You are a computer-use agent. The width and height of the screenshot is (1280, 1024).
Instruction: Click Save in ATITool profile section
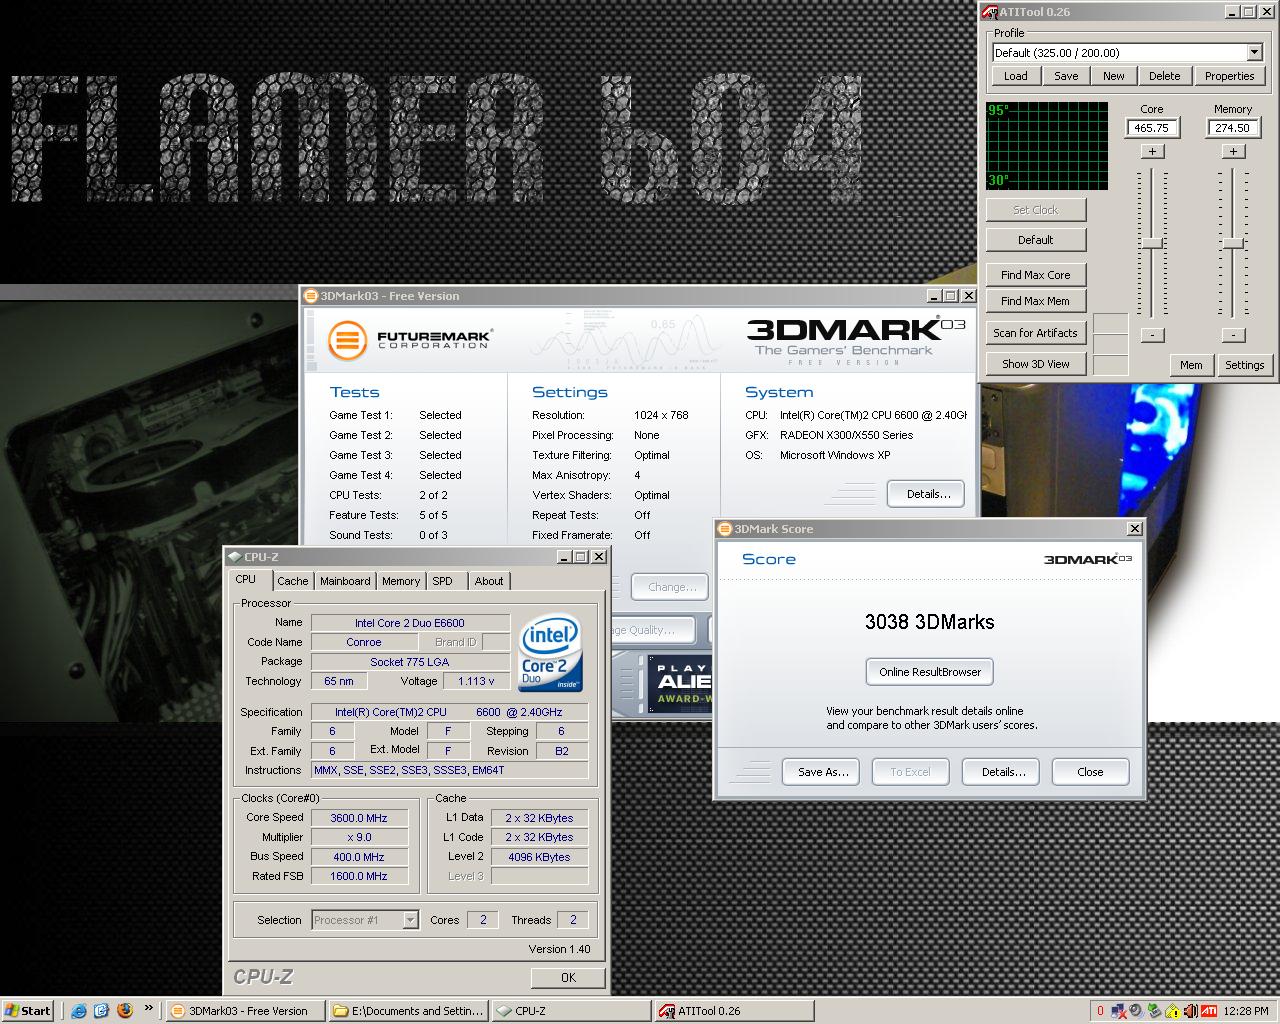[1066, 76]
